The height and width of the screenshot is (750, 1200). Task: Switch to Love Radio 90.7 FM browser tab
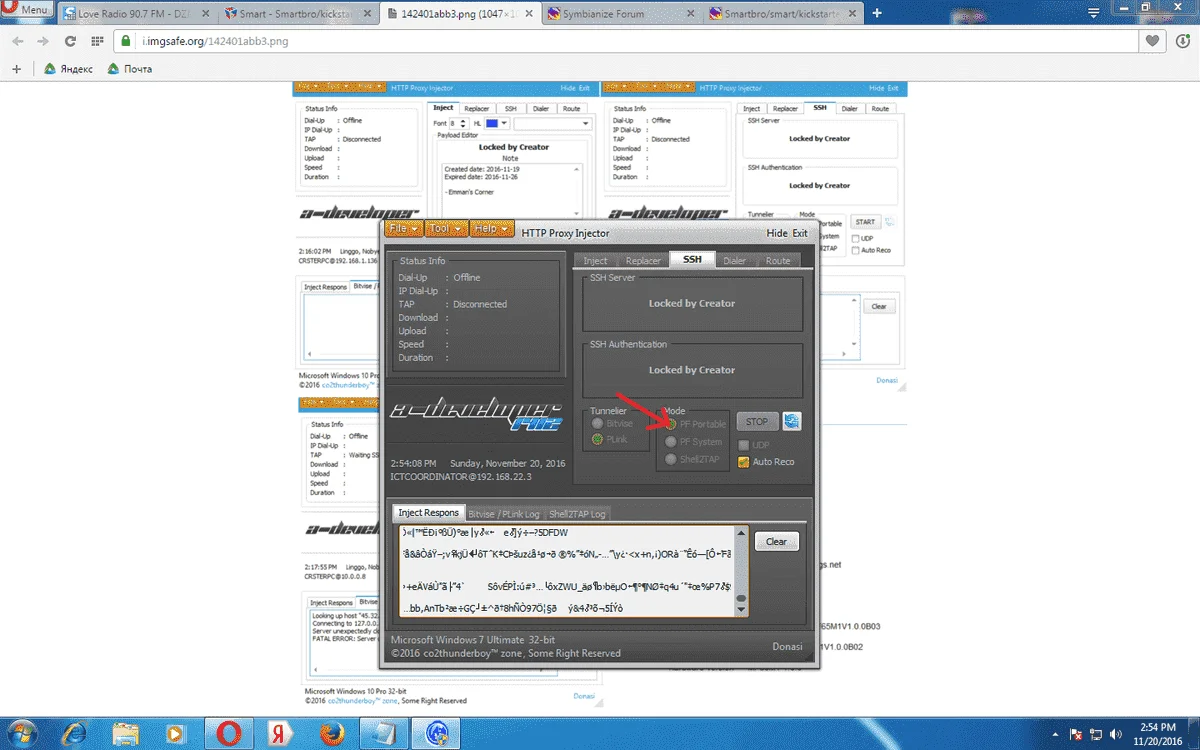(x=138, y=13)
